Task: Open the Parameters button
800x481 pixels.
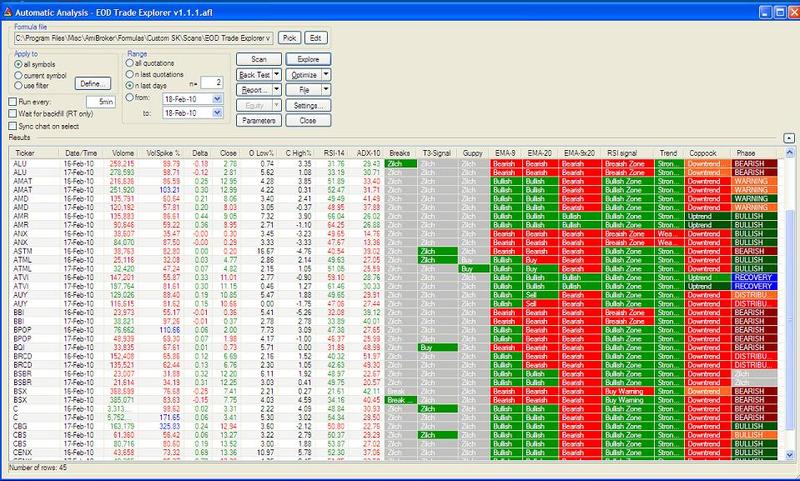Action: [x=259, y=120]
